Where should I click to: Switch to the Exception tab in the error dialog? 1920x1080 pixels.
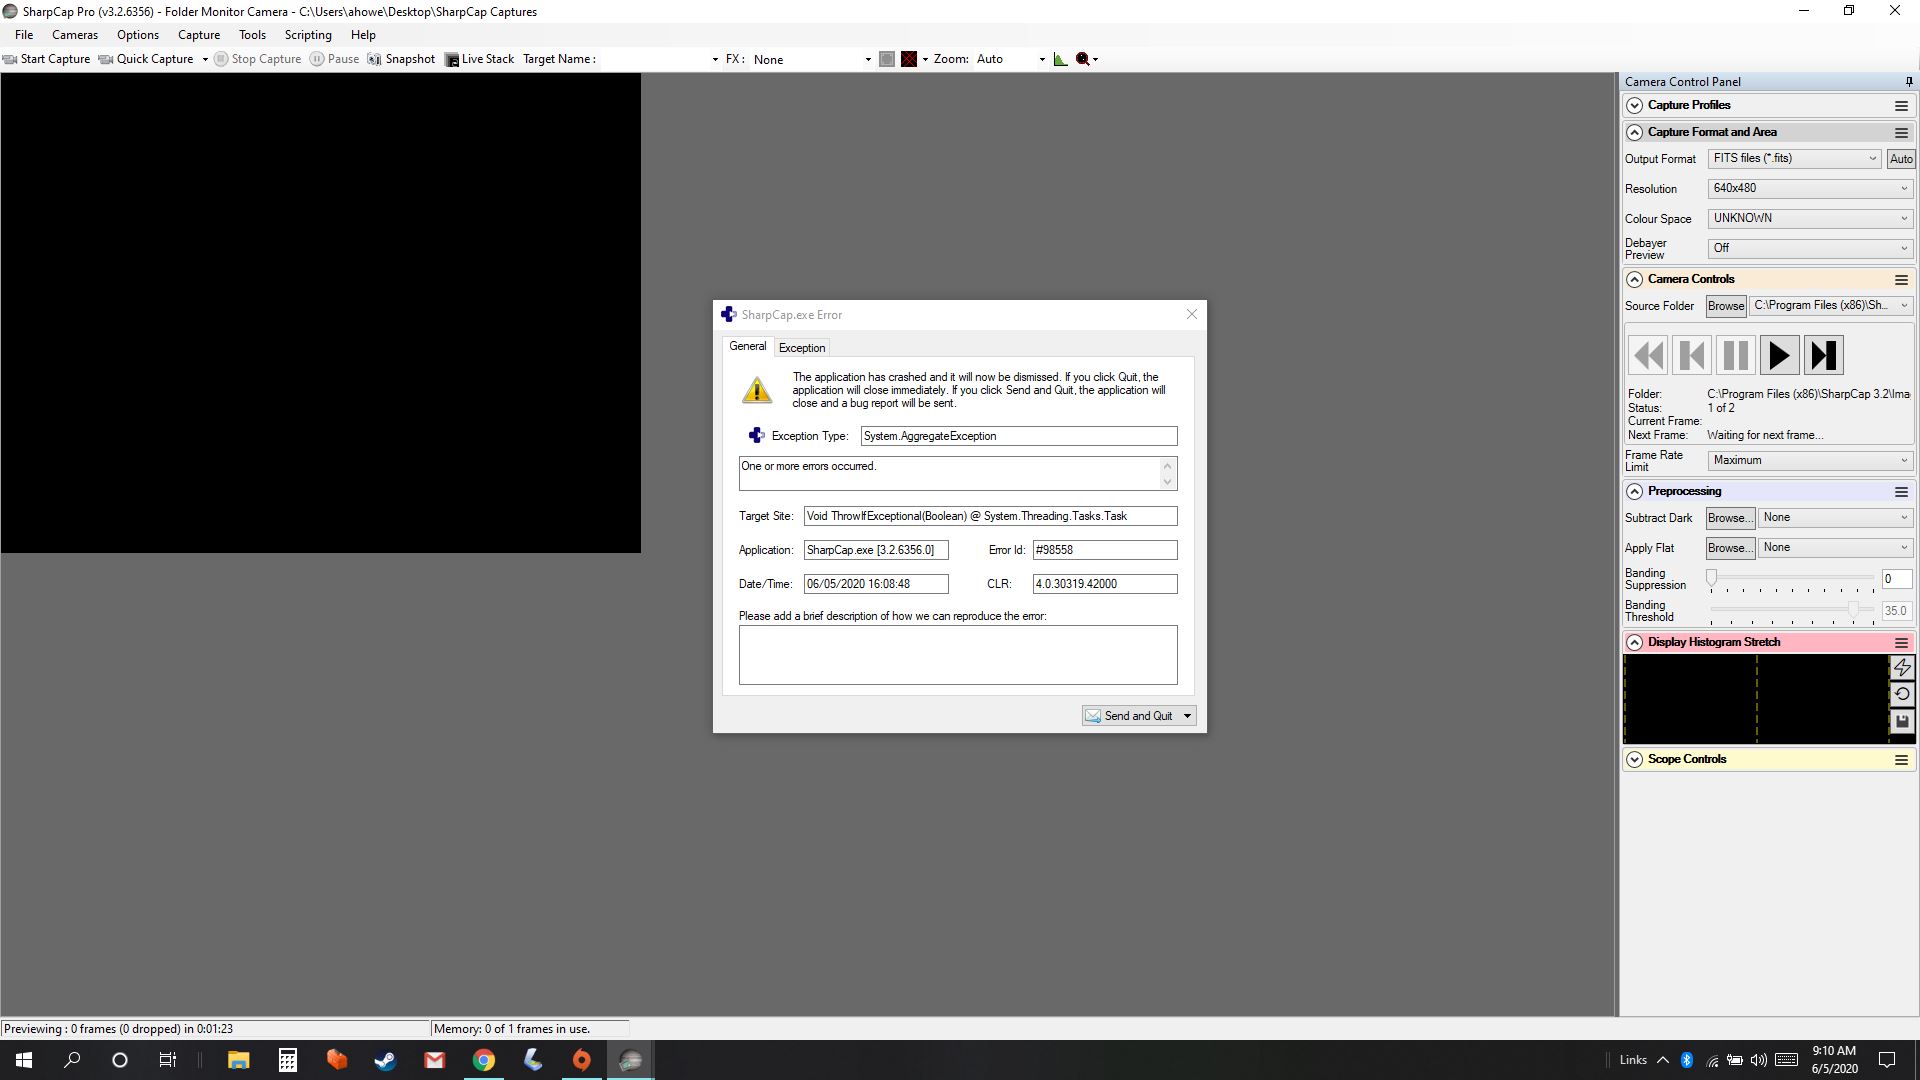pyautogui.click(x=802, y=348)
